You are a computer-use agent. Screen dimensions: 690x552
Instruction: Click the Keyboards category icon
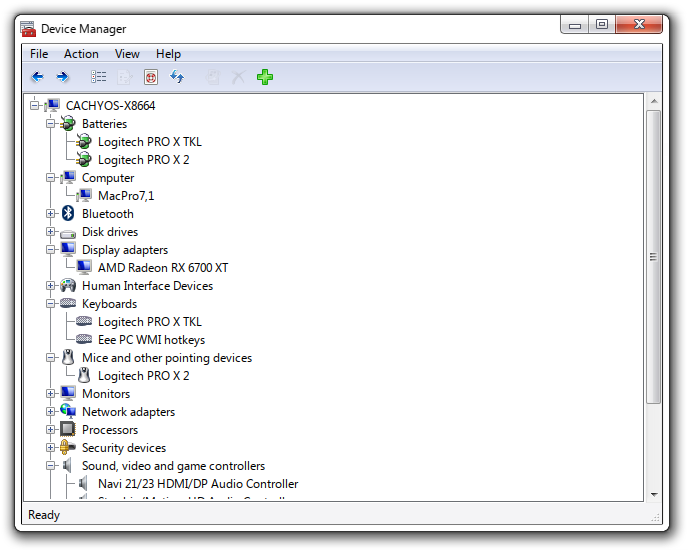(x=68, y=303)
